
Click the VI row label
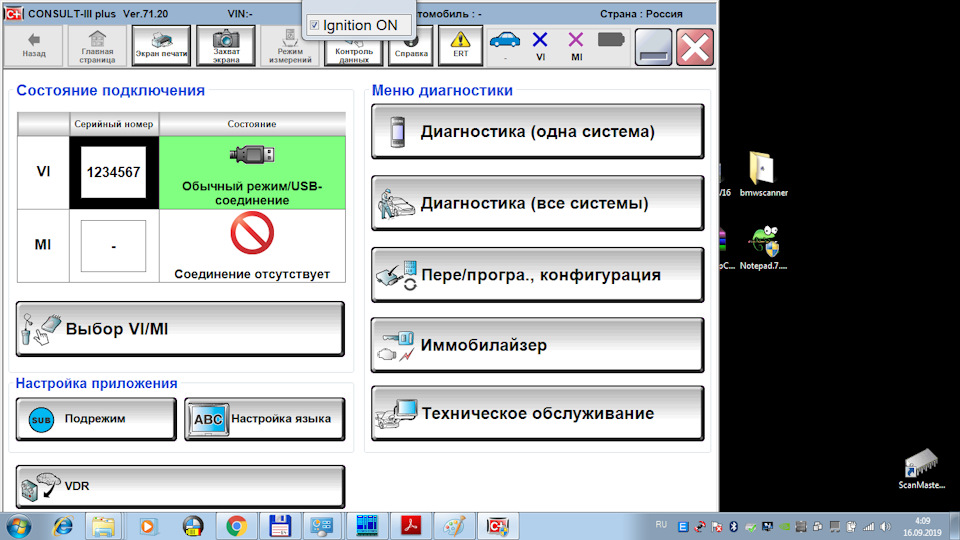click(x=43, y=172)
